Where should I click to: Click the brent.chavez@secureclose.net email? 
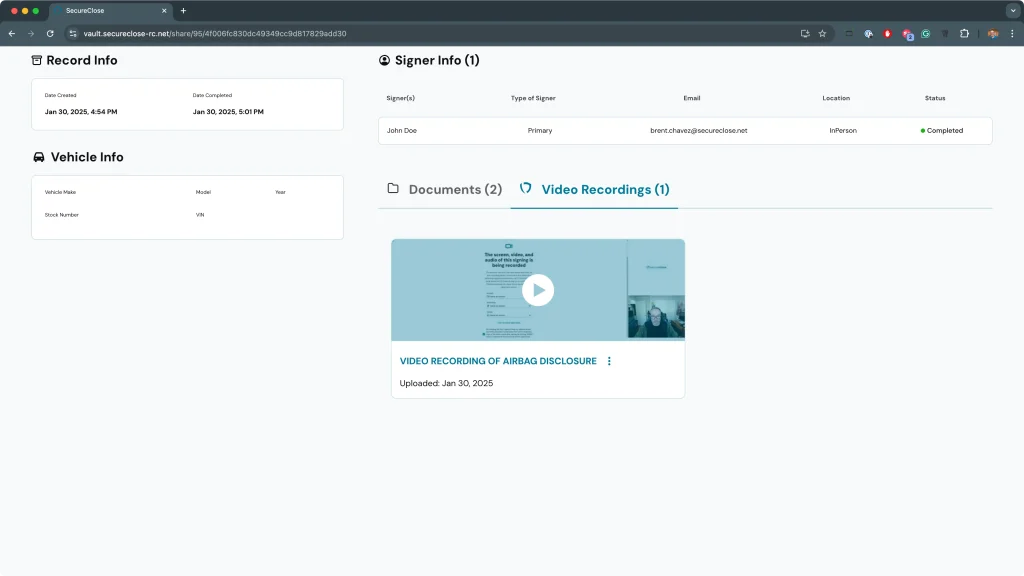(x=698, y=131)
